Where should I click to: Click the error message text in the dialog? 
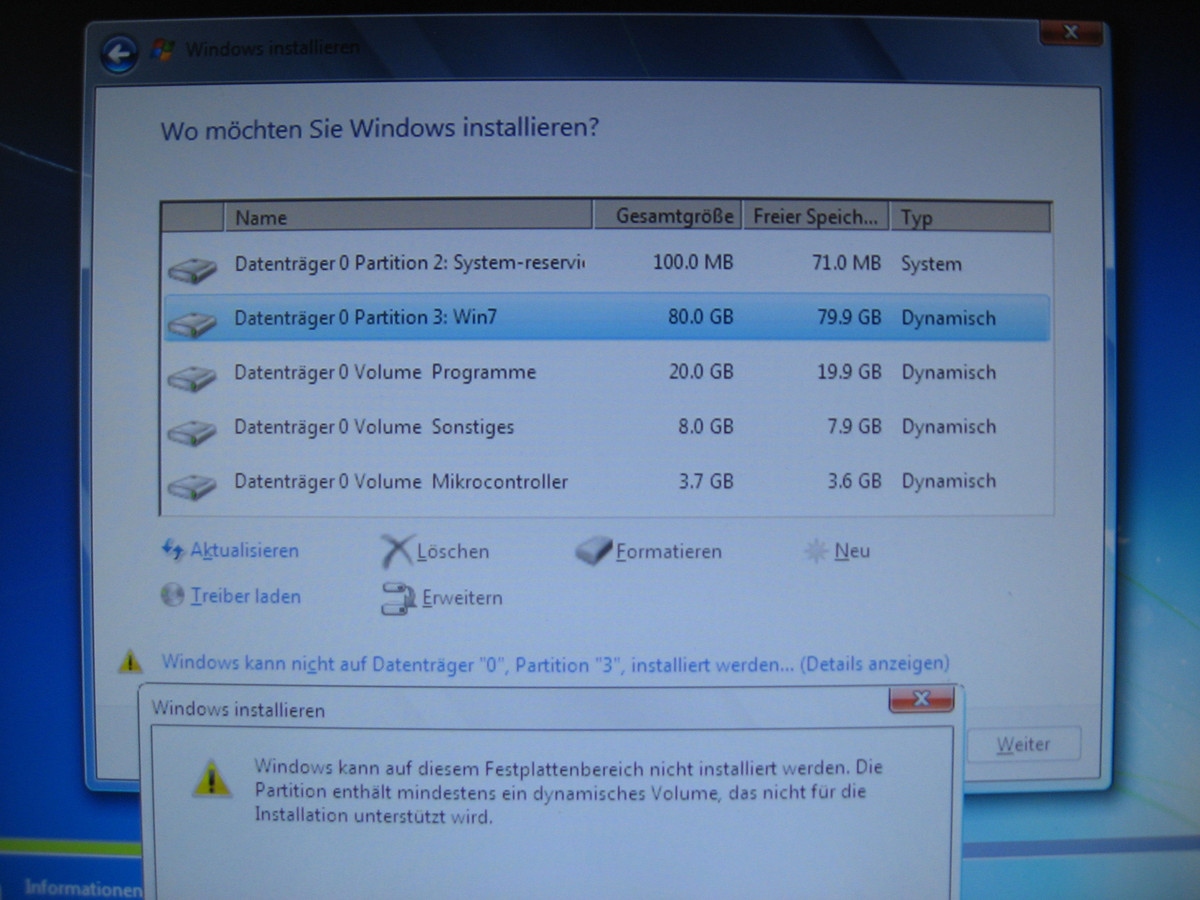(x=569, y=792)
